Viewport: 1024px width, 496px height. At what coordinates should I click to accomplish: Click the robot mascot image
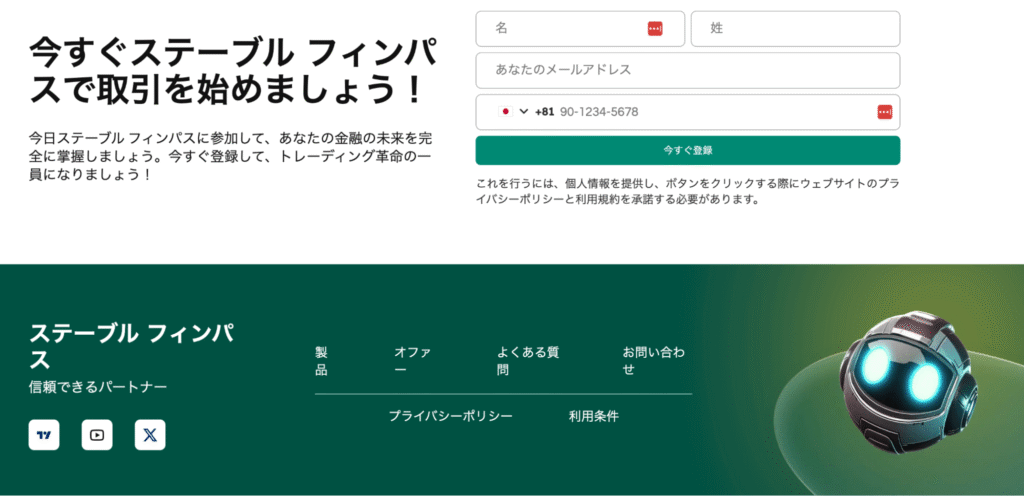[907, 381]
